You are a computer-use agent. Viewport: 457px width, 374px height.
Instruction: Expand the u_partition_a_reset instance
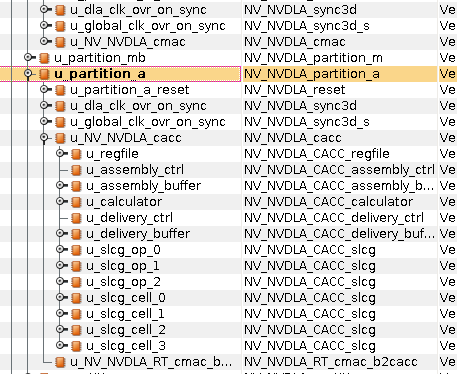44,89
